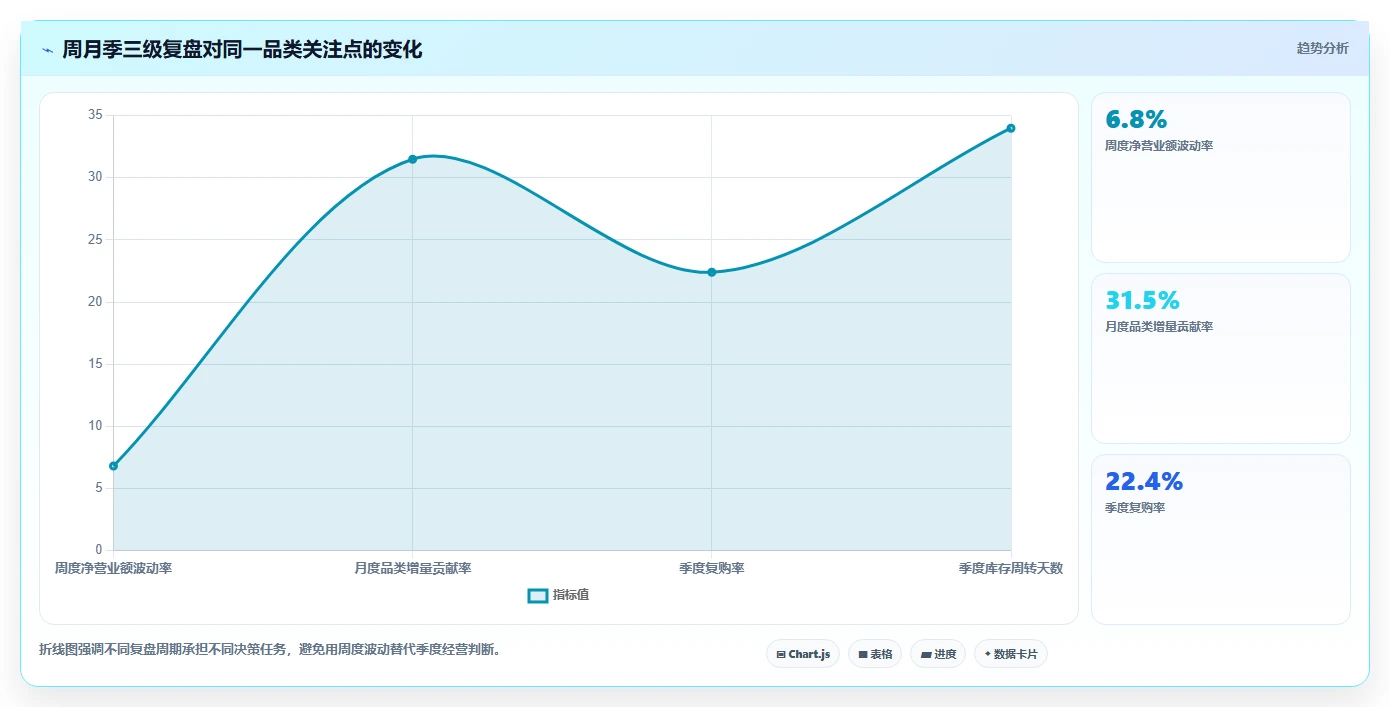
Task: Click the y-axis value 35
Action: click(x=96, y=115)
